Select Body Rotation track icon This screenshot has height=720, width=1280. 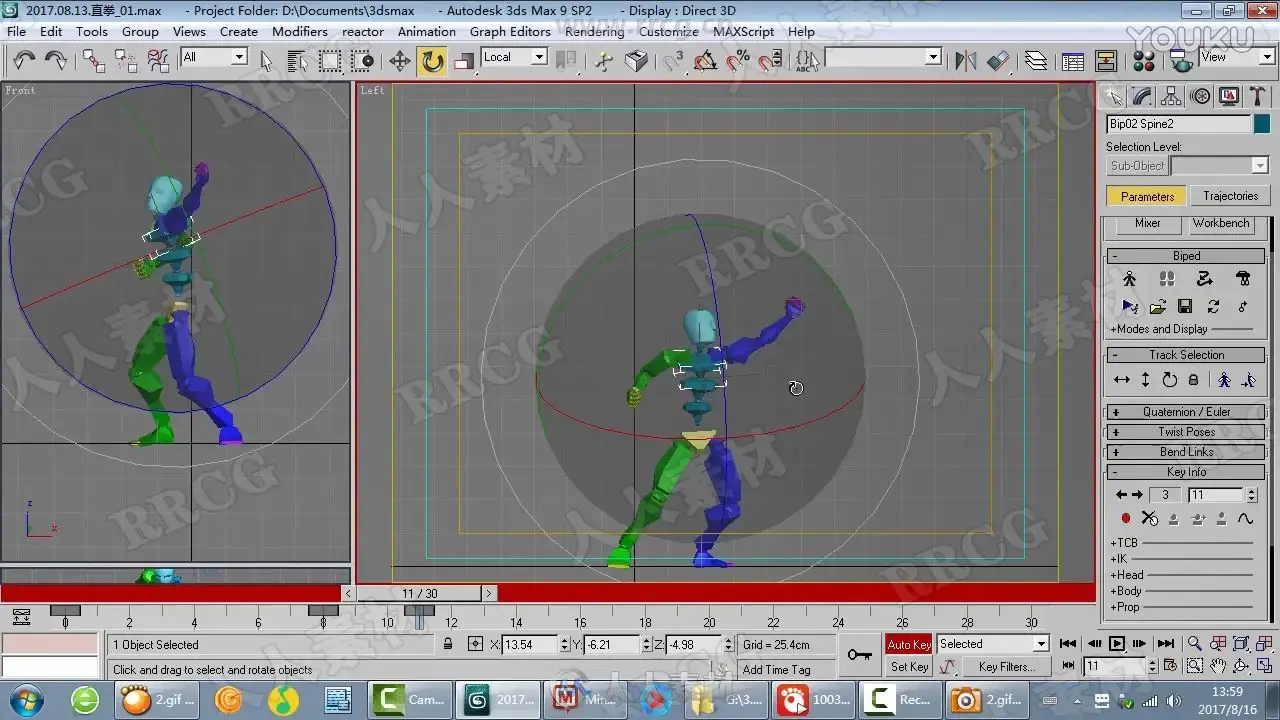[x=1170, y=380]
